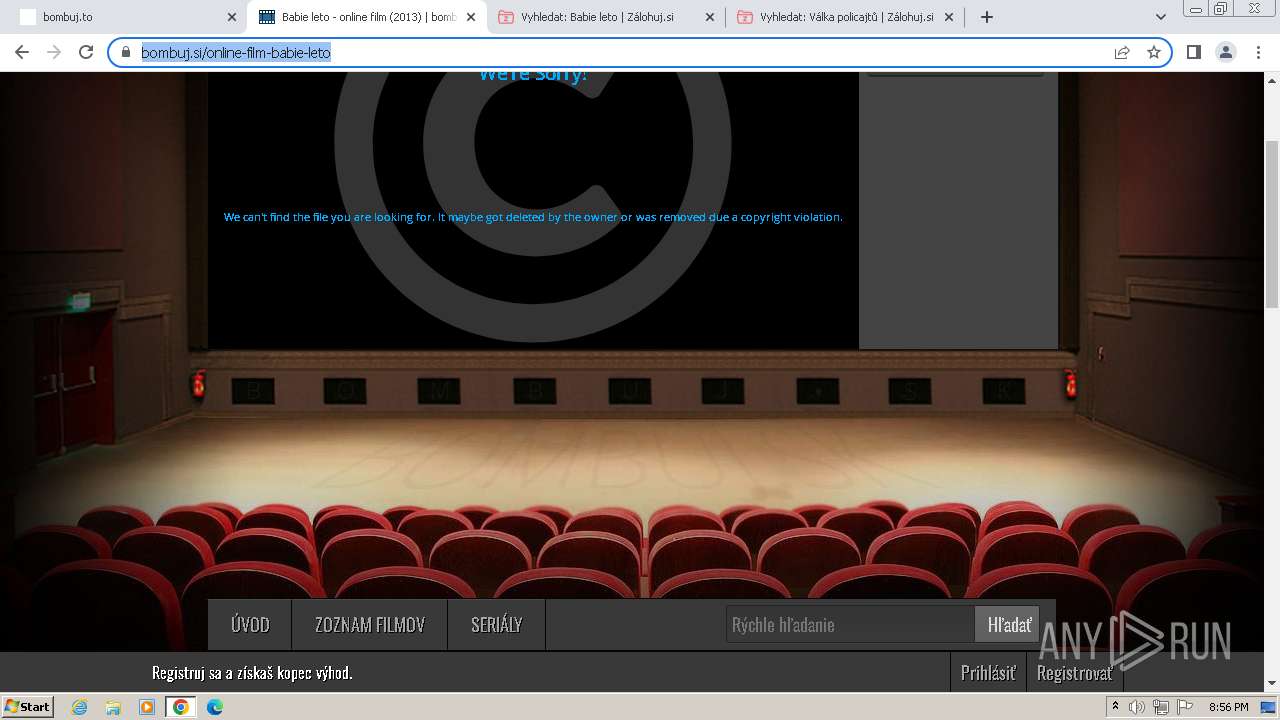Open network status tray icon
The height and width of the screenshot is (720, 1280).
(x=1160, y=707)
